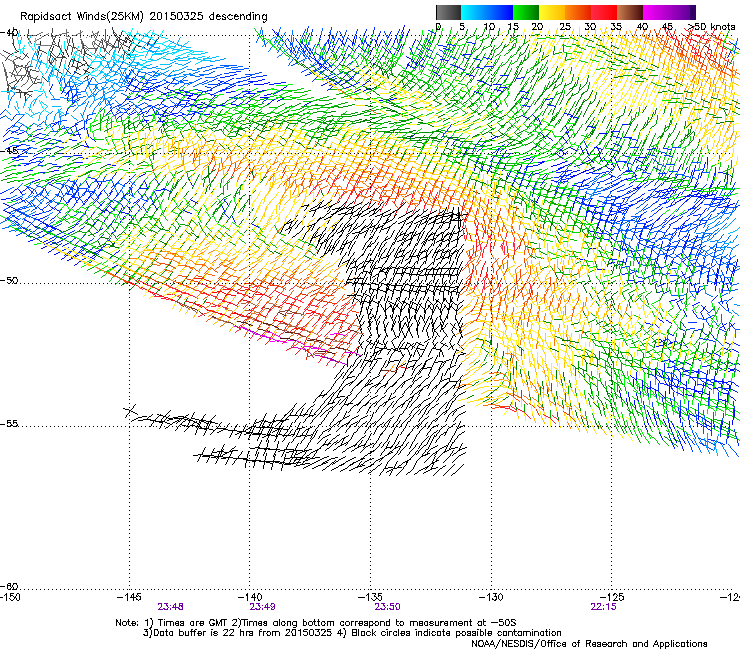Click the '-150' longitude axis label
This screenshot has width=740, height=650.
(x=10, y=597)
